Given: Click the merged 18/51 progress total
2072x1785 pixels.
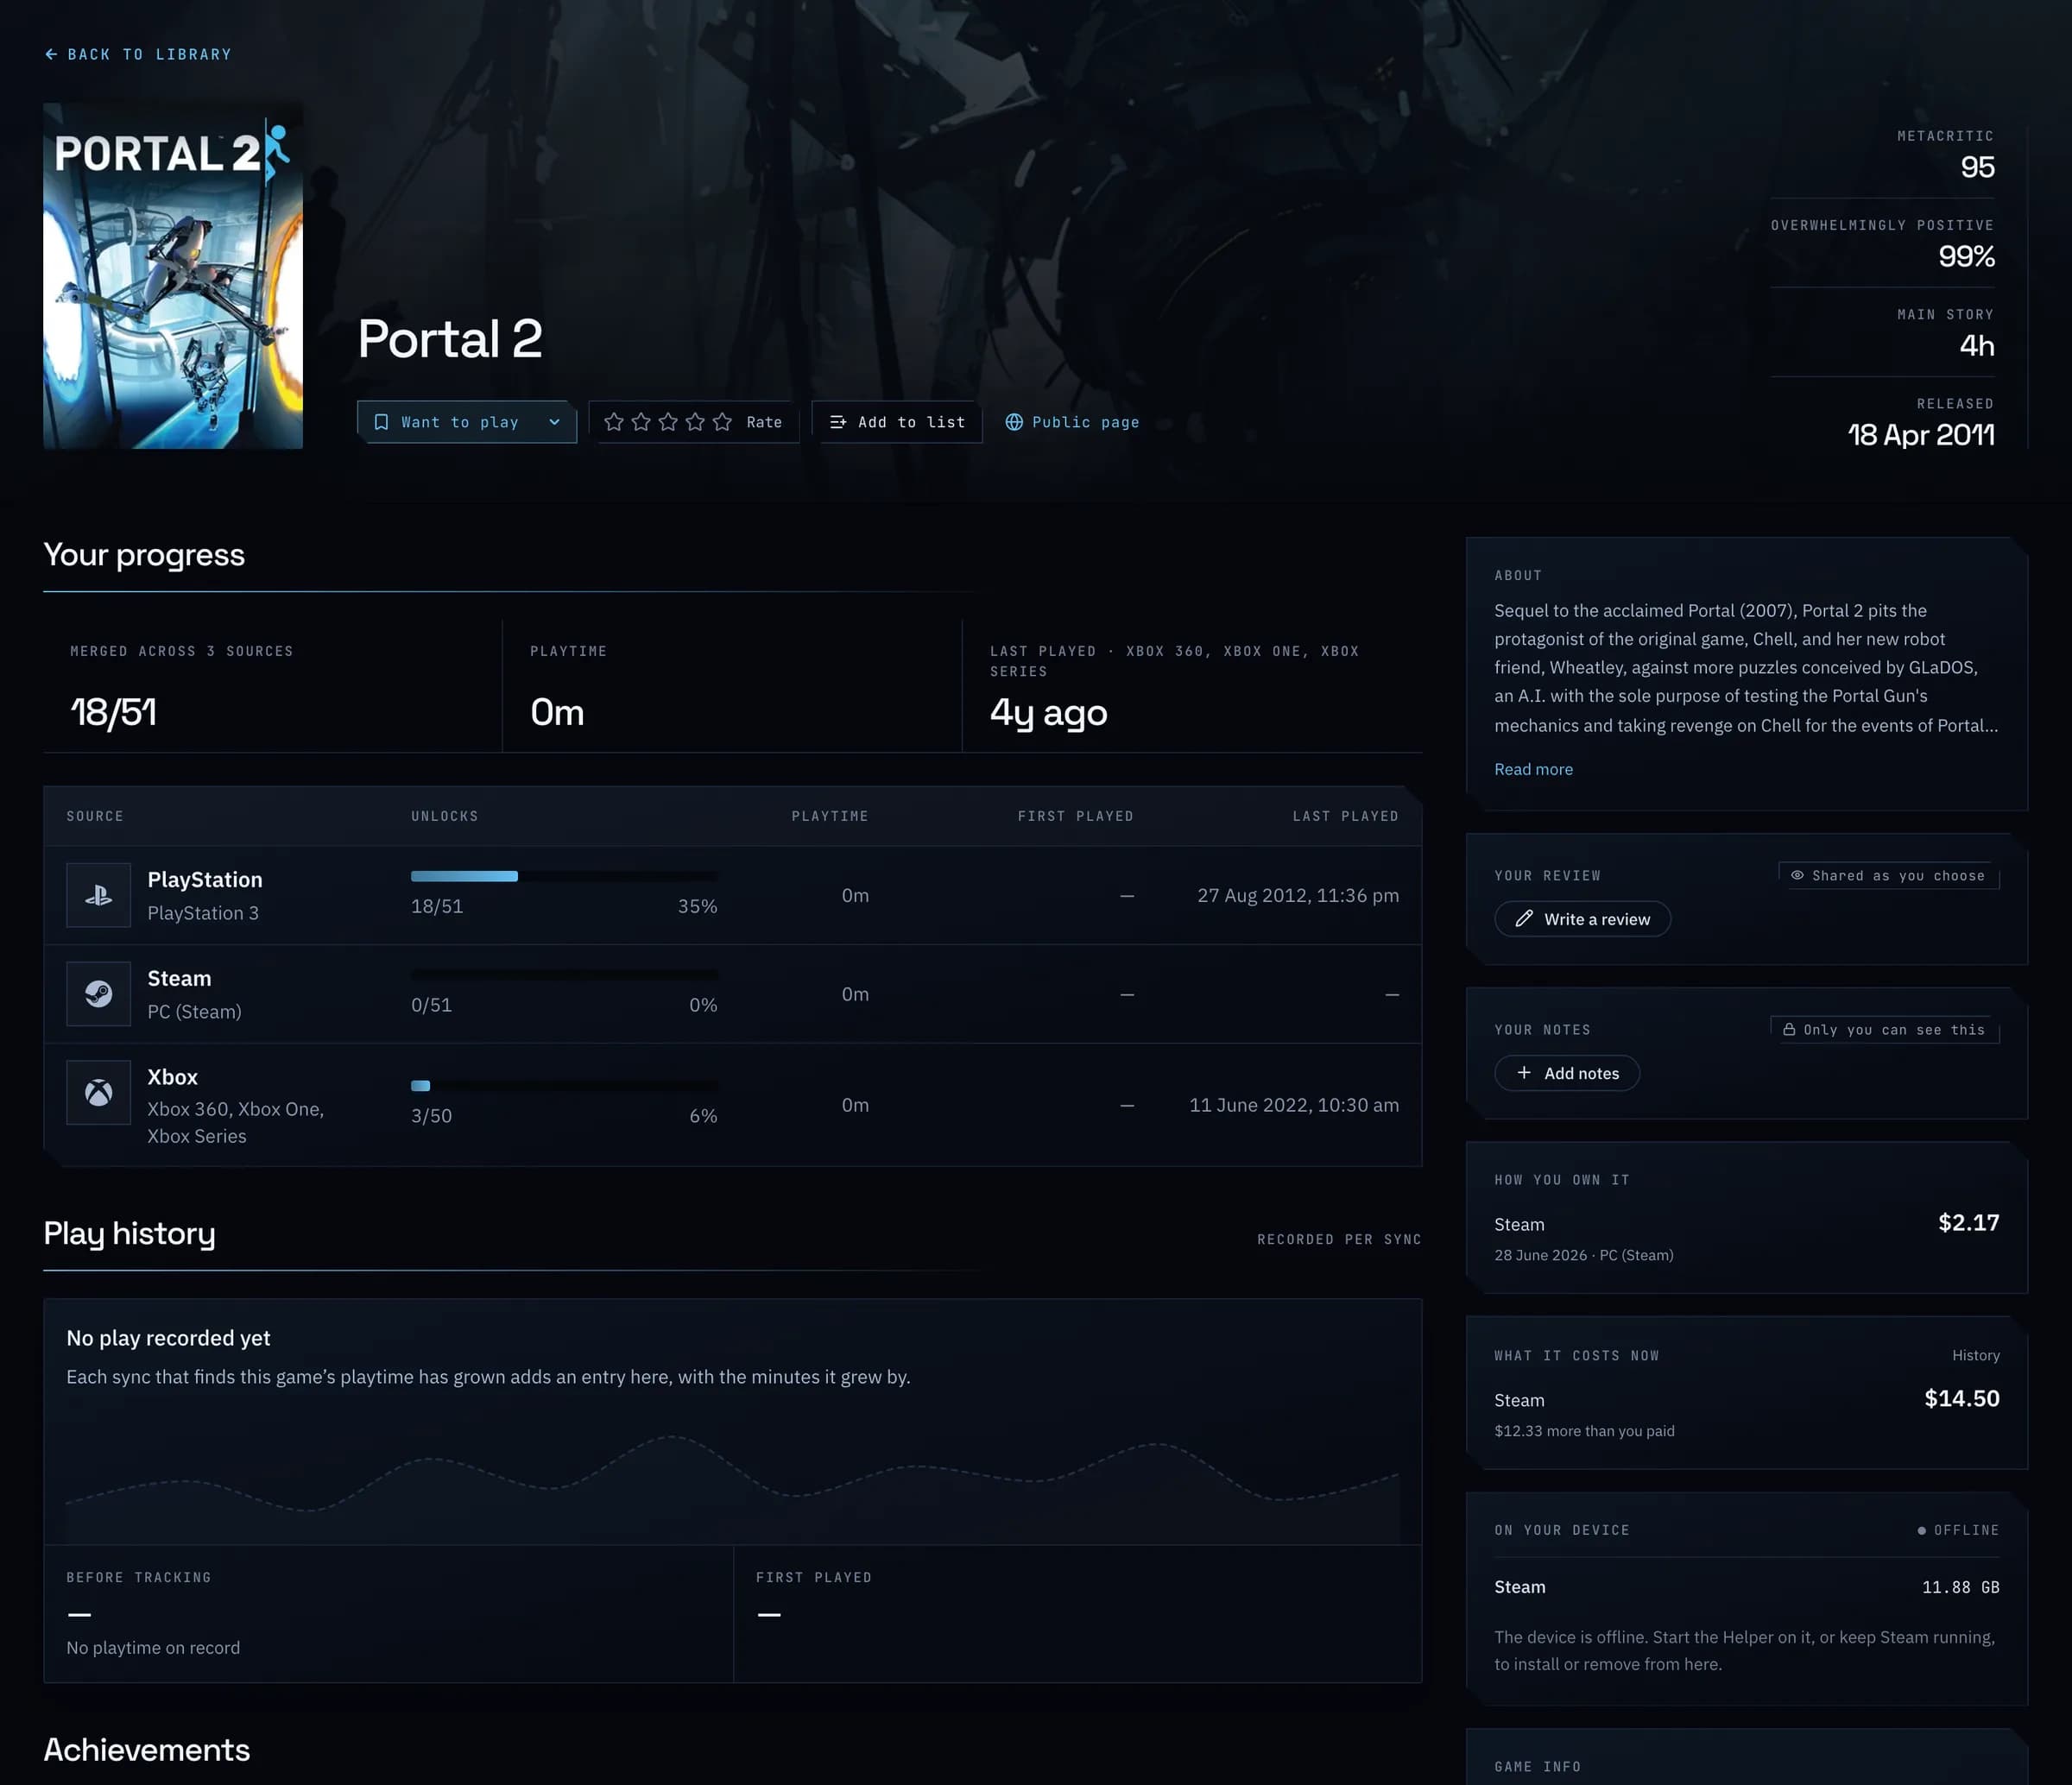Looking at the screenshot, I should 113,713.
